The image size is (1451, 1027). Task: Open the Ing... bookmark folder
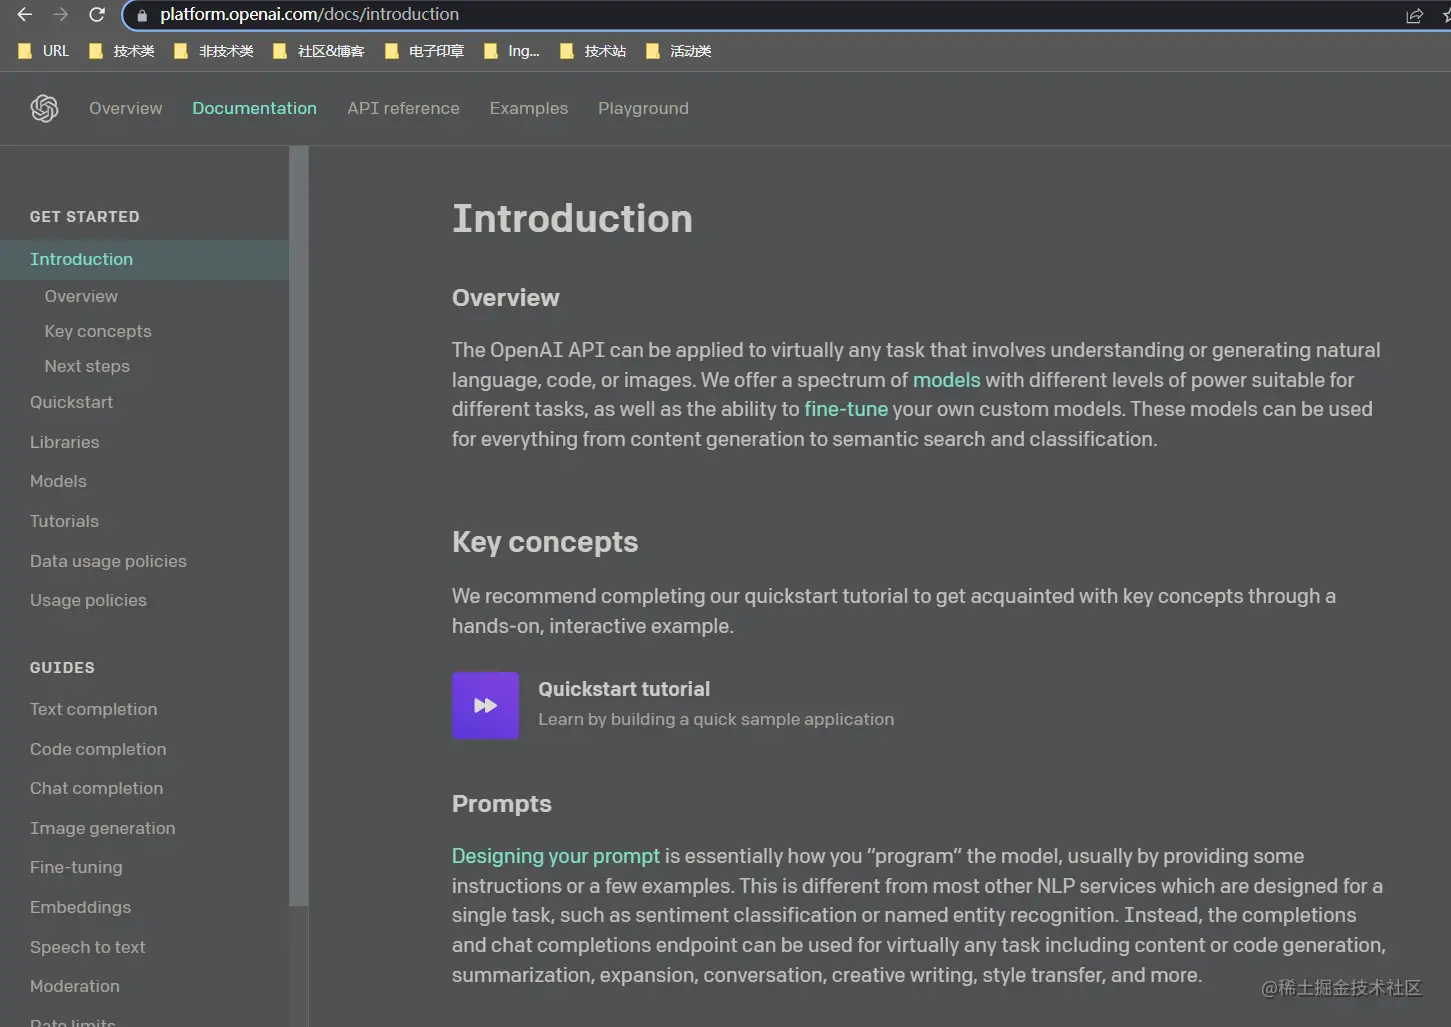(511, 51)
